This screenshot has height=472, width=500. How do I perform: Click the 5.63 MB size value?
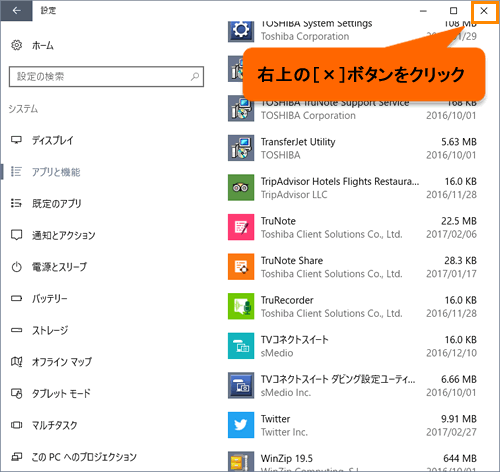pyautogui.click(x=459, y=142)
